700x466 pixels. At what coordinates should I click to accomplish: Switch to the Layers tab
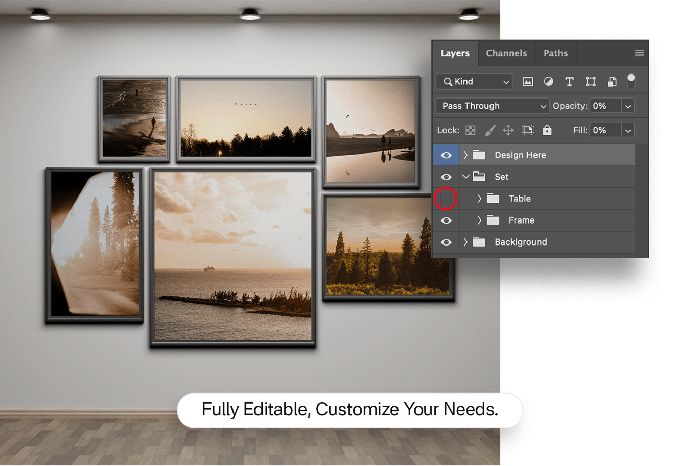tap(455, 53)
